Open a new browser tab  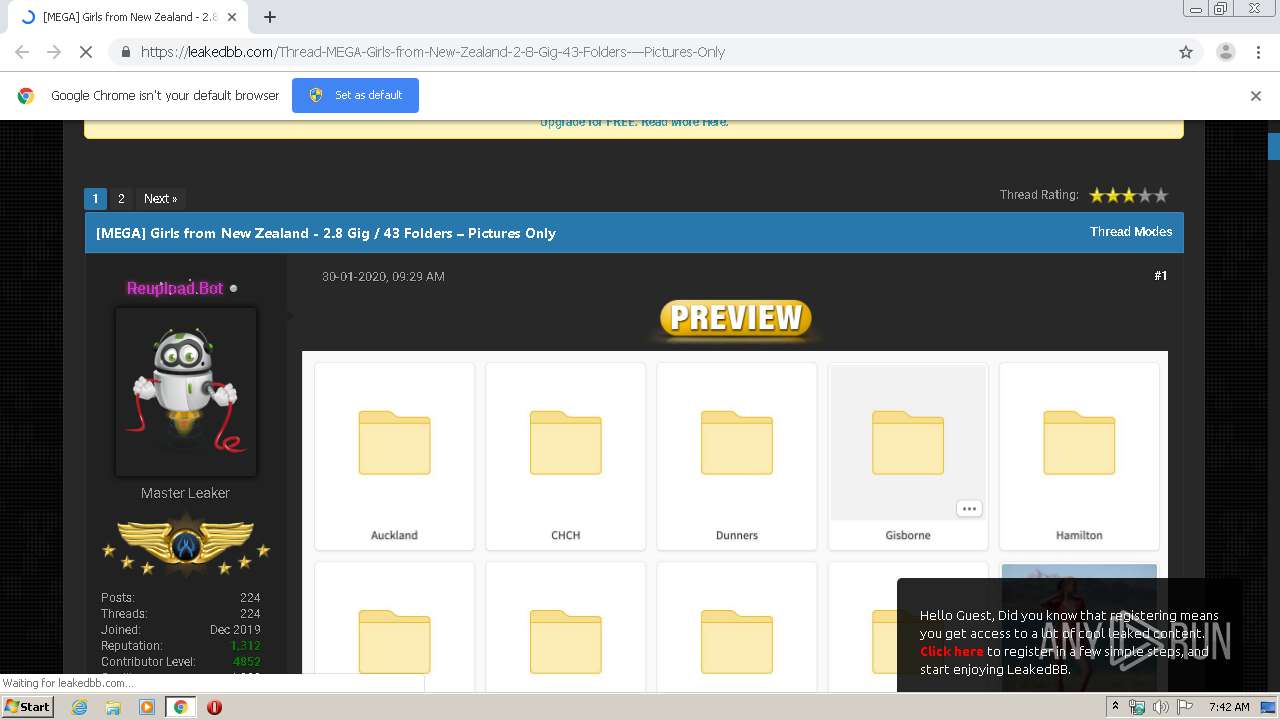(x=270, y=17)
